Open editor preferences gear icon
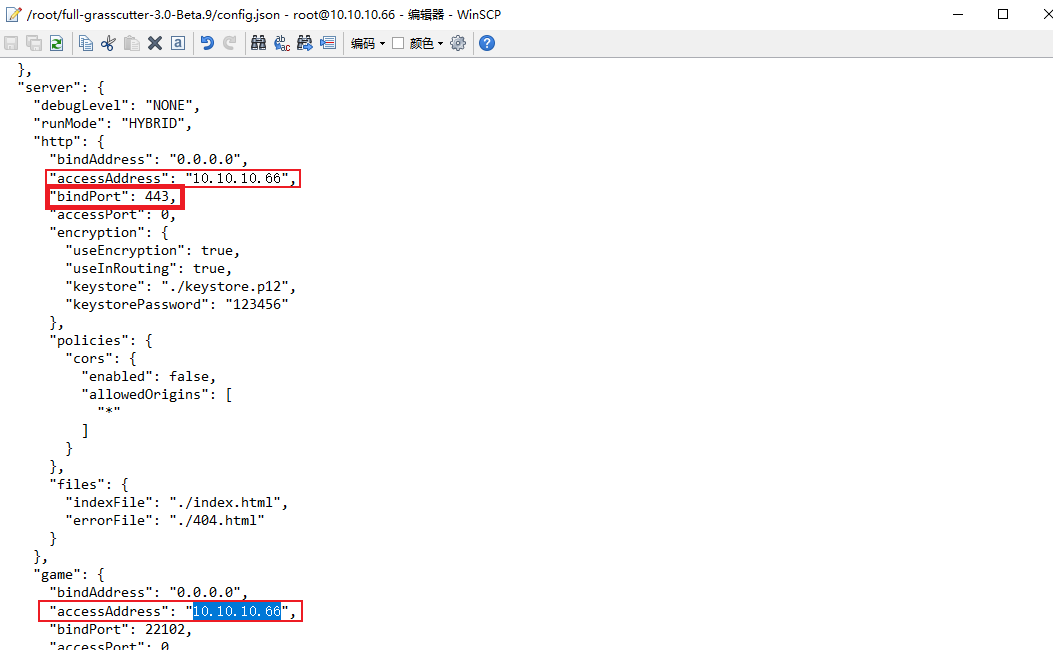 (x=458, y=43)
